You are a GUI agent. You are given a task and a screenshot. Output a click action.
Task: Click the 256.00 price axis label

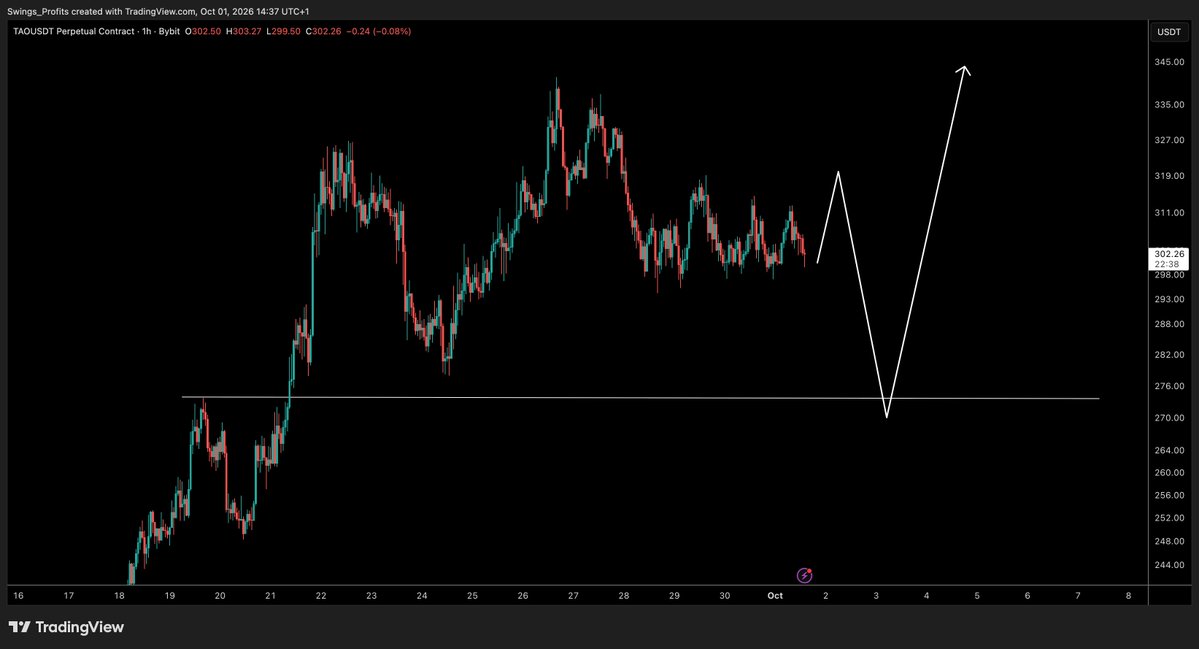coord(1169,495)
